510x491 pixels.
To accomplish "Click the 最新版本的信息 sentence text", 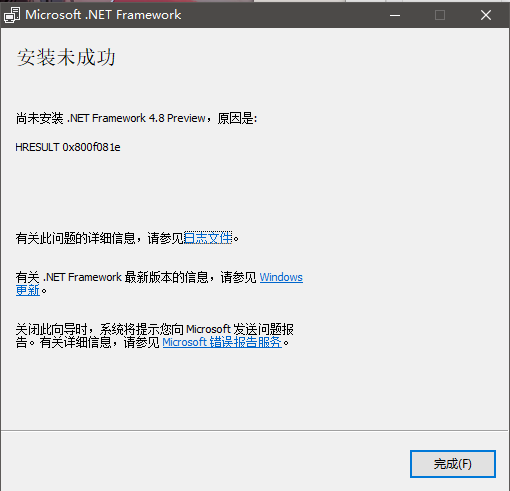I will (167, 277).
